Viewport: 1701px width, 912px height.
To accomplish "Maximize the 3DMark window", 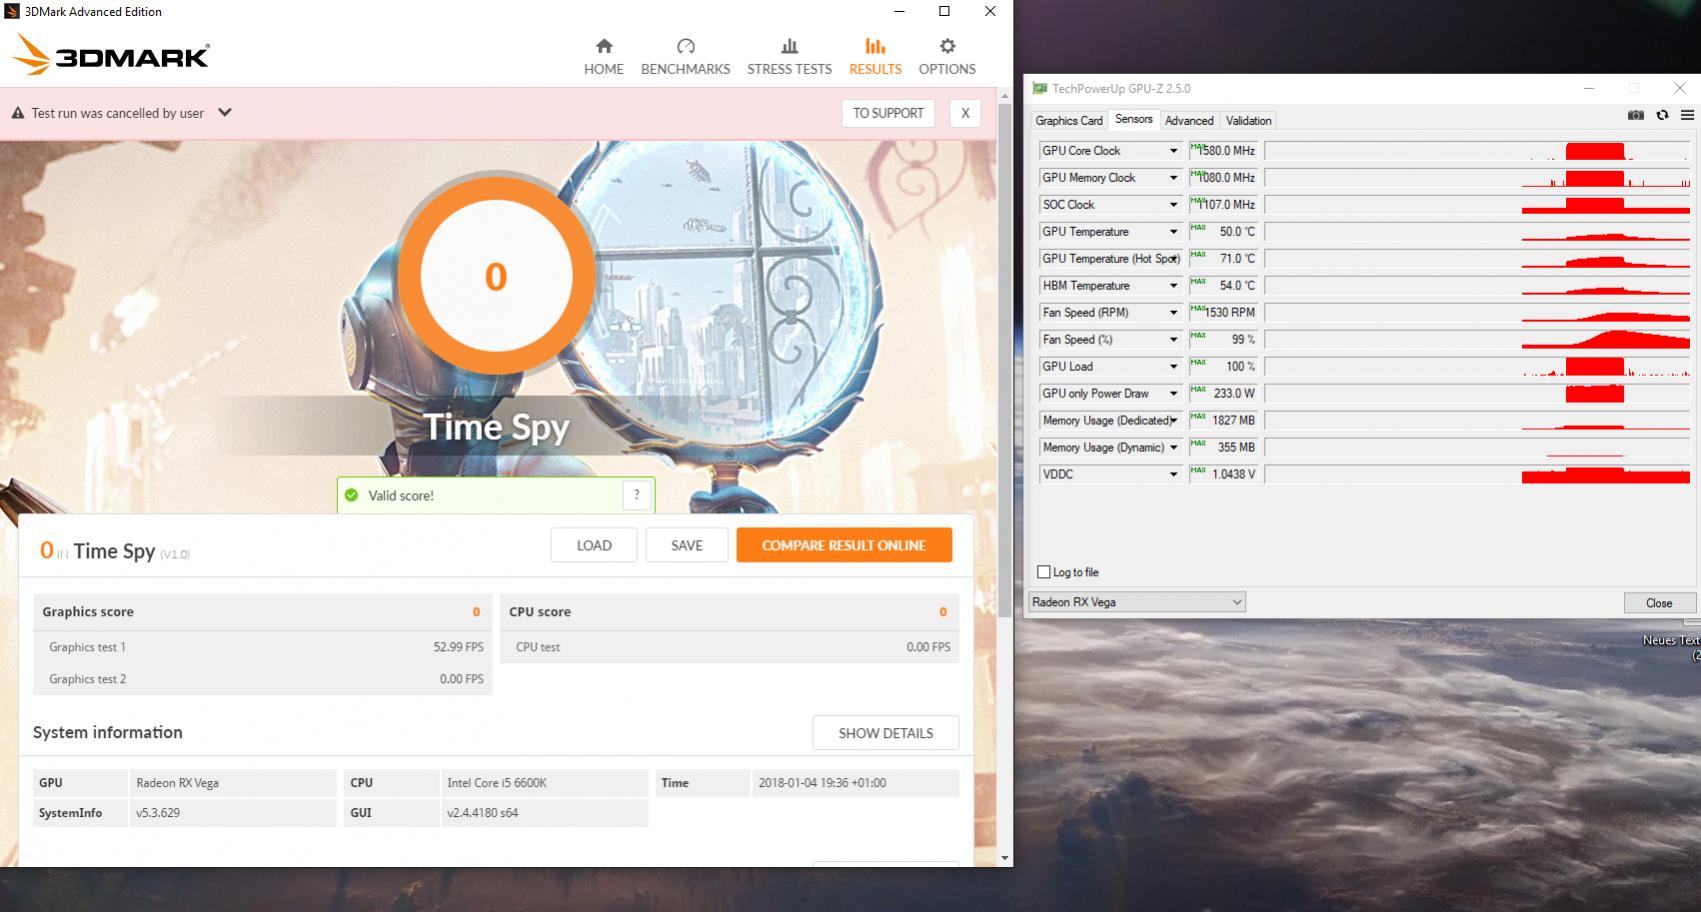I will click(944, 12).
